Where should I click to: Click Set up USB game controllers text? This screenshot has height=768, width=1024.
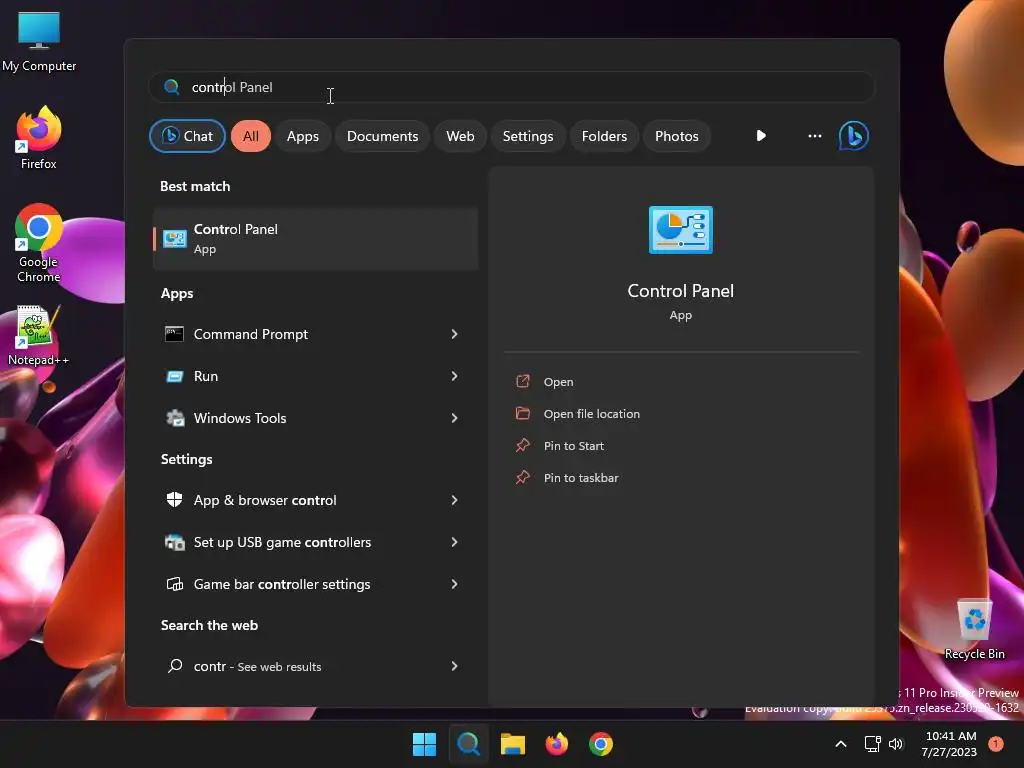click(282, 542)
